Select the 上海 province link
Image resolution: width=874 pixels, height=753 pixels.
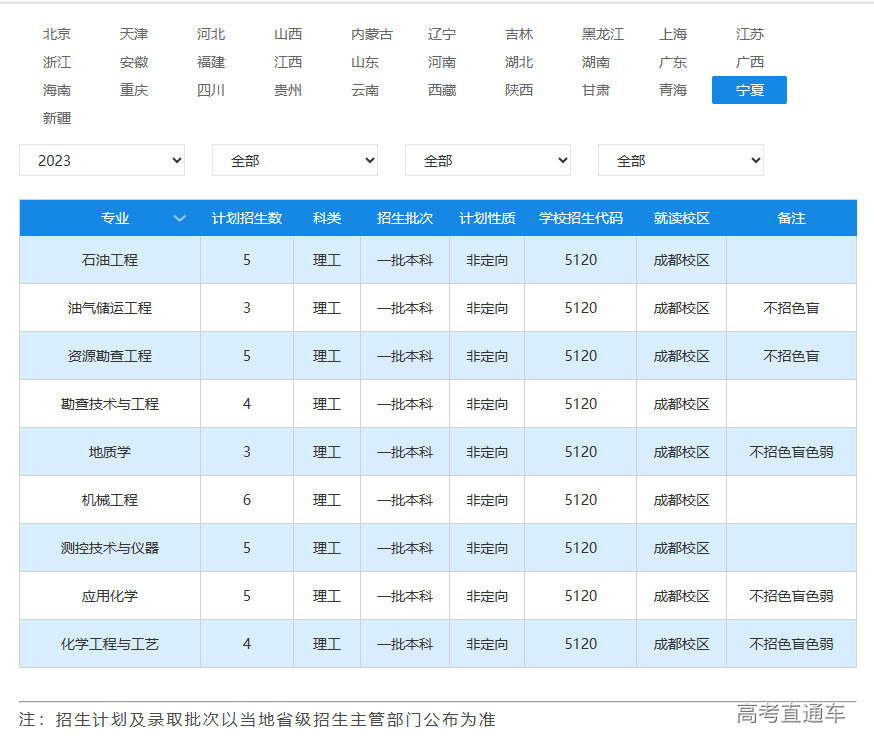pos(673,33)
